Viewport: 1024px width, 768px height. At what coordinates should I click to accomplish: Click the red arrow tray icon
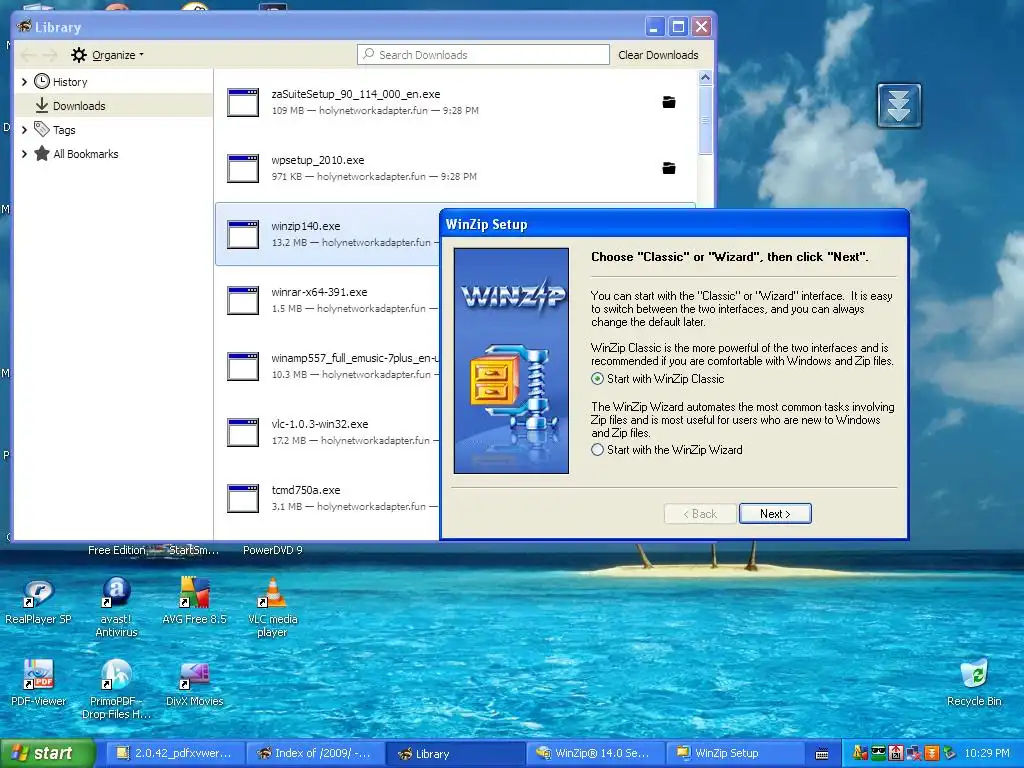pyautogui.click(x=896, y=754)
